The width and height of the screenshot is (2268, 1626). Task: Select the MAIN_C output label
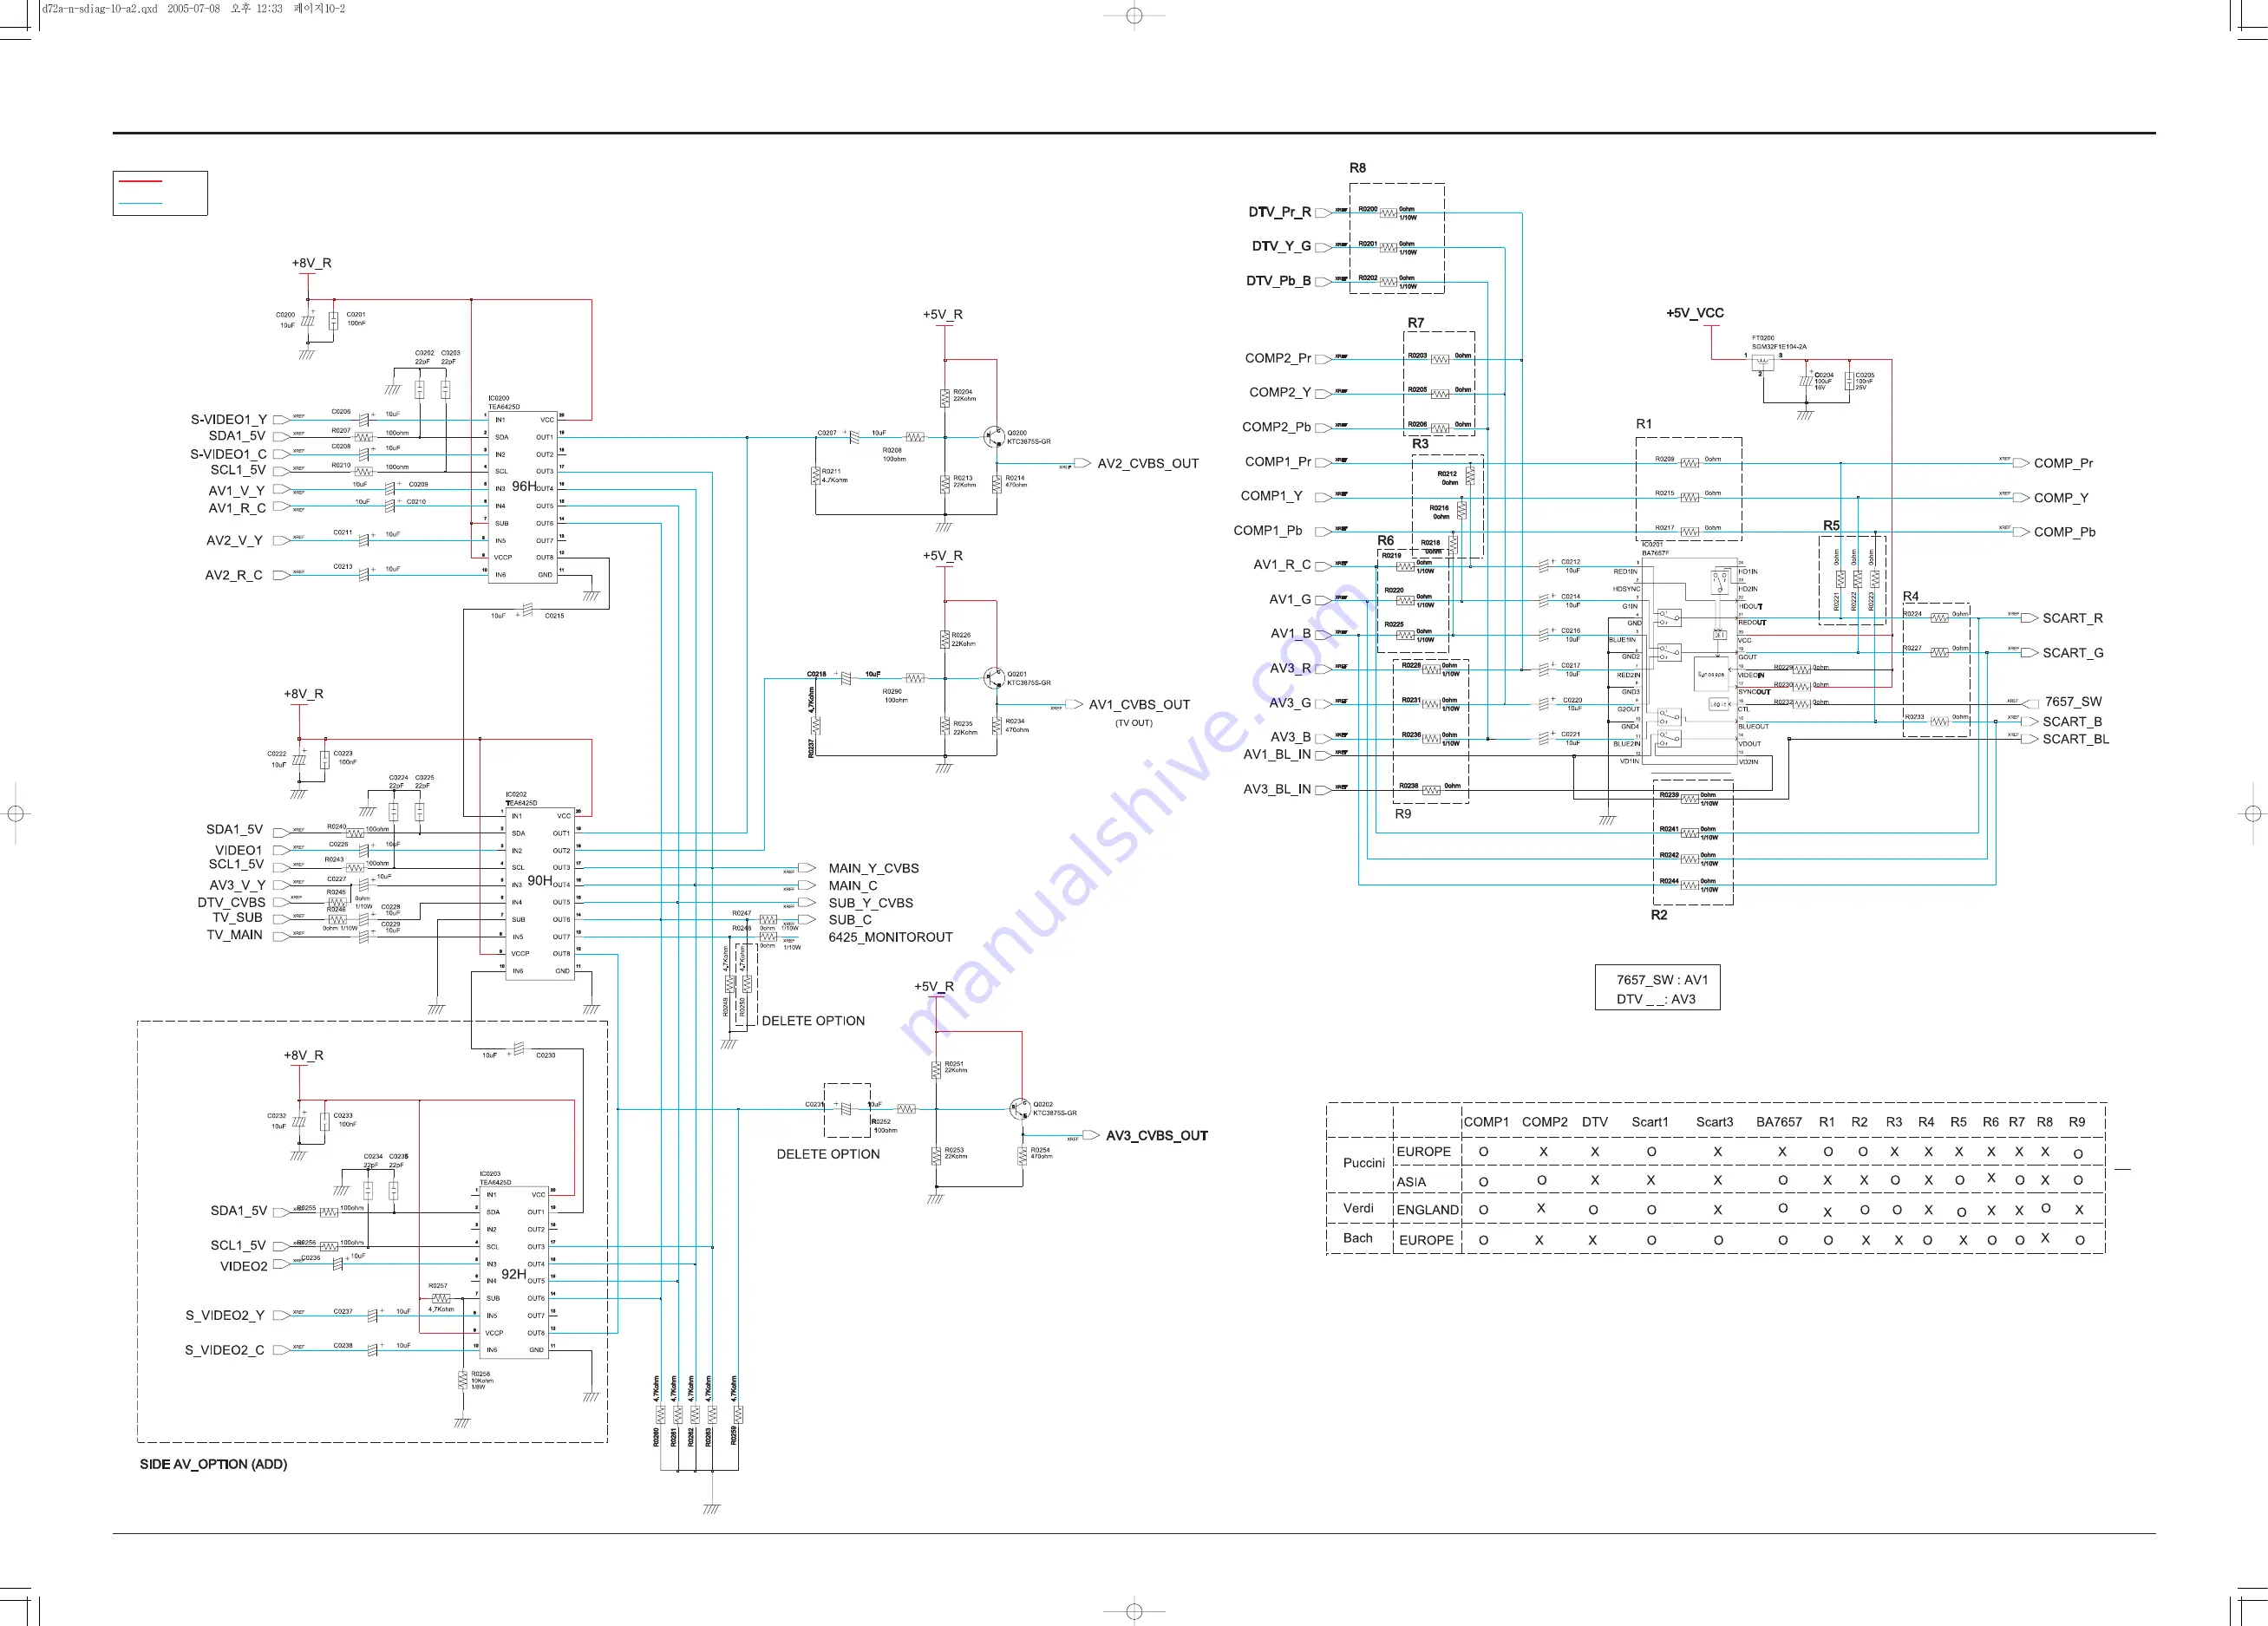point(853,886)
